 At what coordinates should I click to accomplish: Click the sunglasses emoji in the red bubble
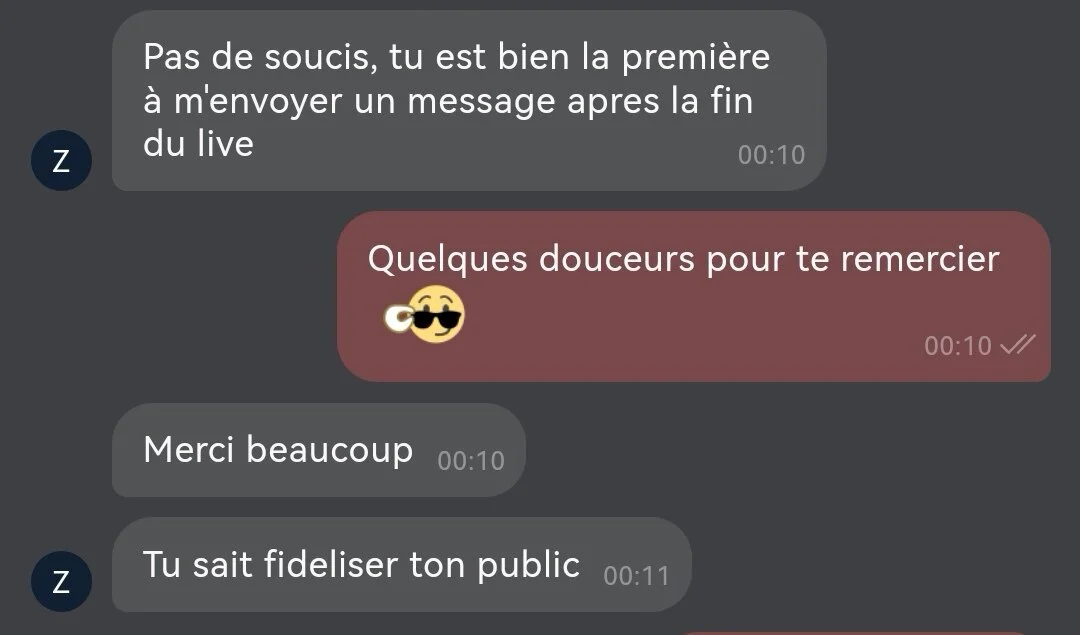[424, 315]
